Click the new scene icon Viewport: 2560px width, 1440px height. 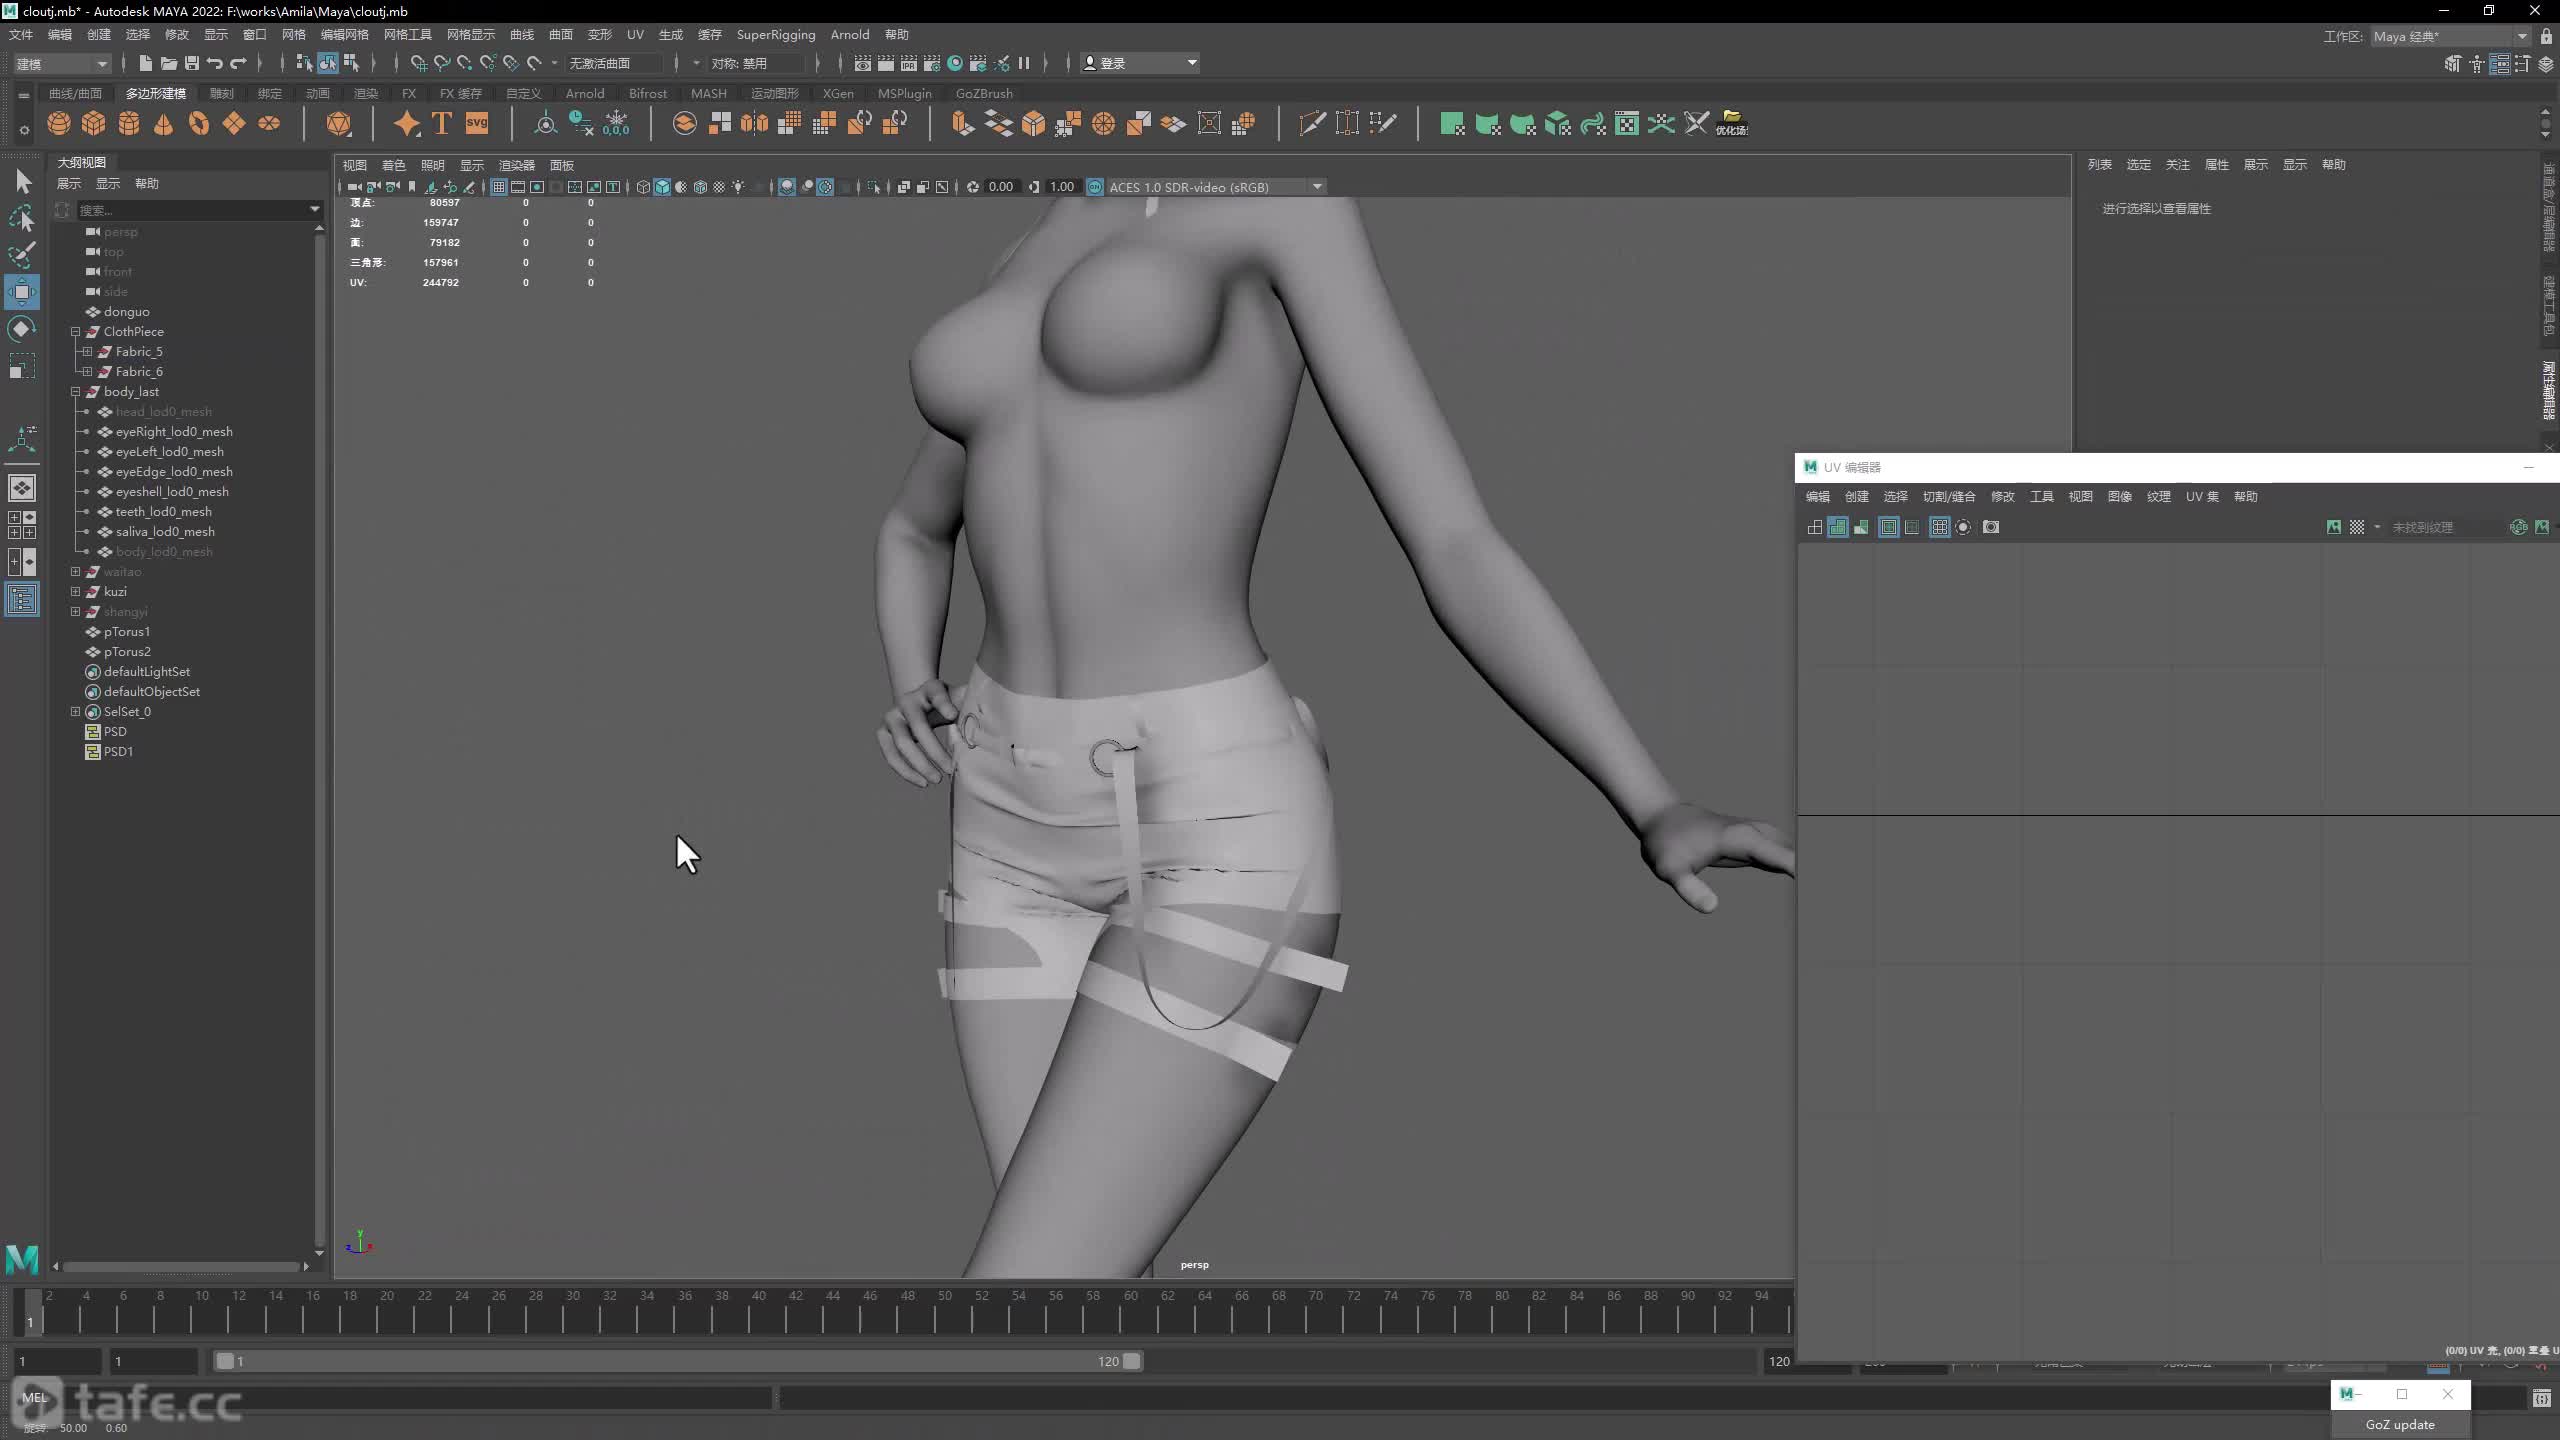point(146,63)
